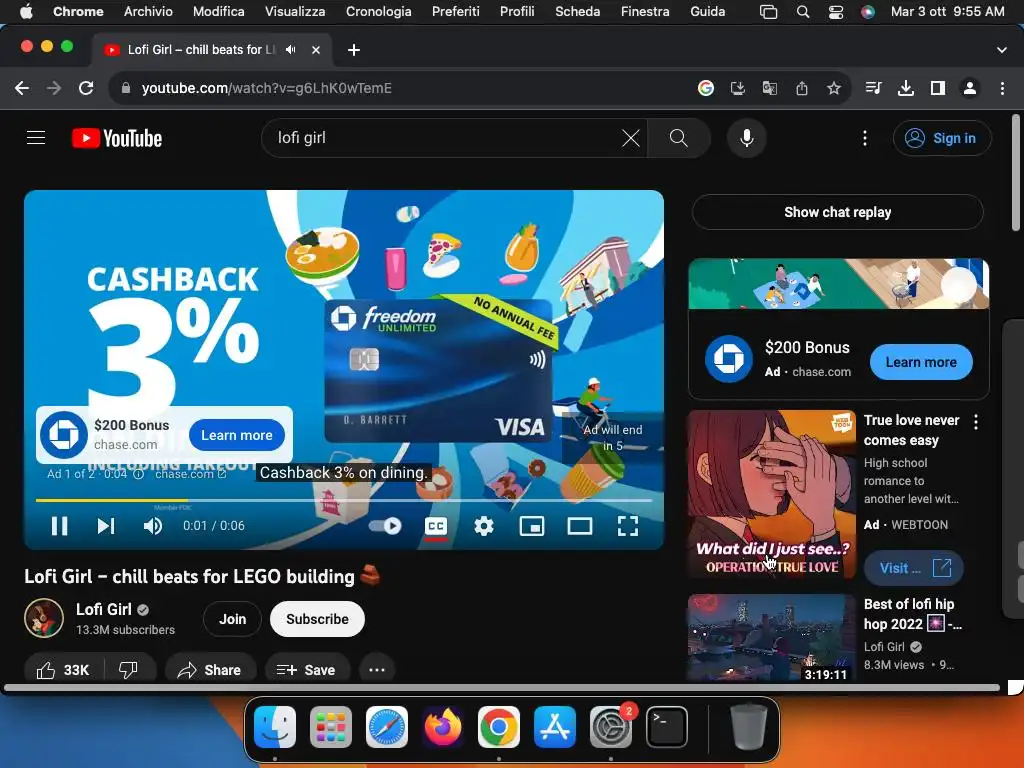Screen dimensions: 1024x768
Task: Enable miniplayer mode icon
Action: point(532,526)
